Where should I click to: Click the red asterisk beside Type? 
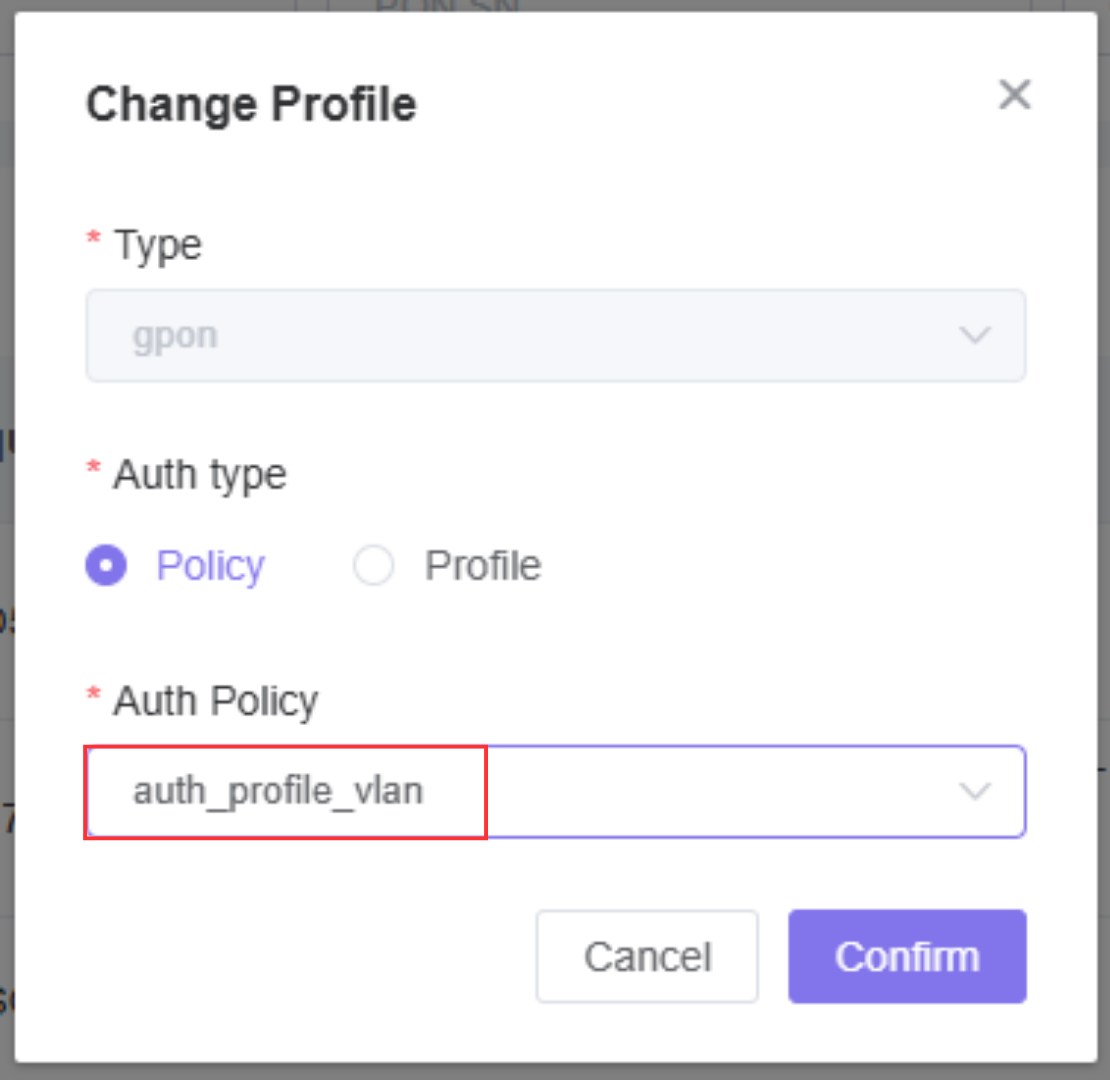95,242
